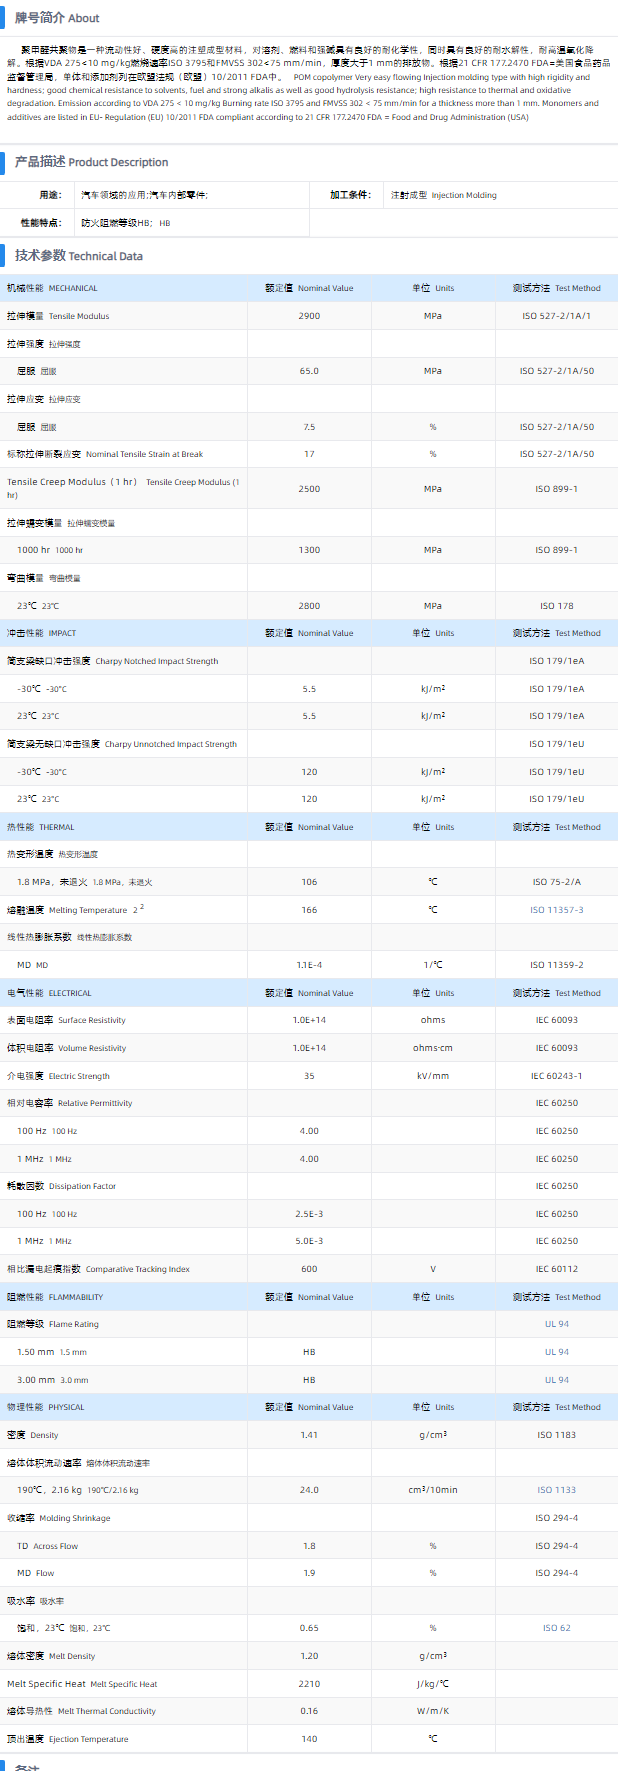The image size is (618, 1771).
Task: Click the 牌号简介 About section heading
Action: point(57,18)
